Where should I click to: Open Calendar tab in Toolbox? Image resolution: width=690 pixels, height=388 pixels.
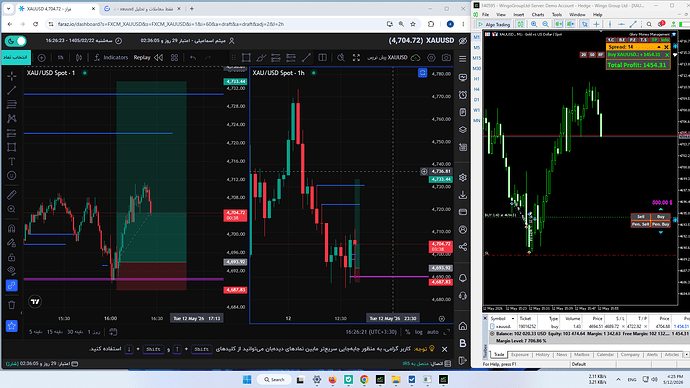(x=605, y=355)
